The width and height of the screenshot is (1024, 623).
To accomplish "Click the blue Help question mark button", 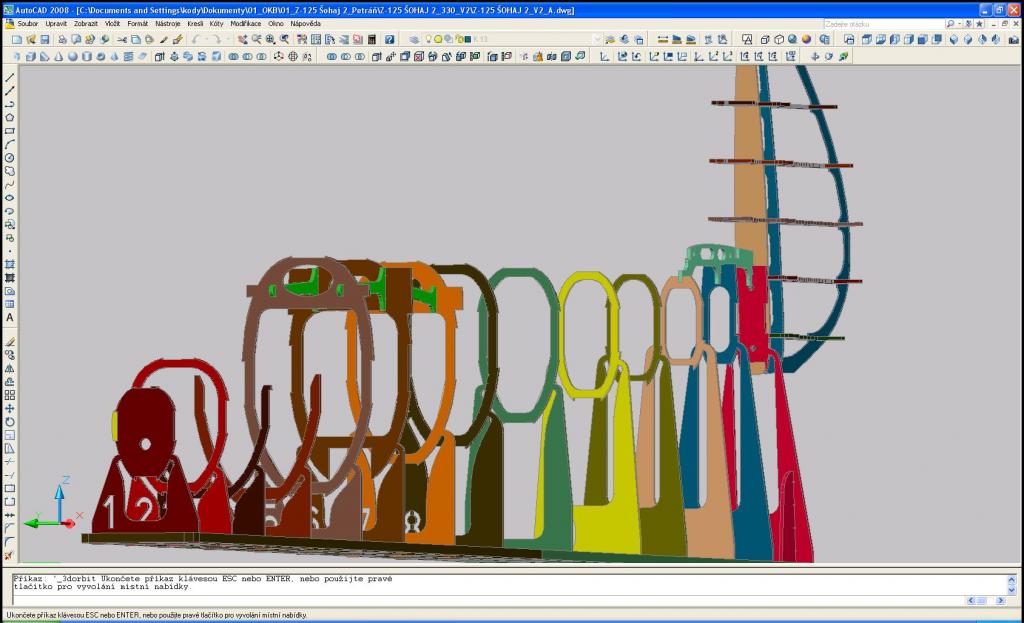I will pos(389,39).
